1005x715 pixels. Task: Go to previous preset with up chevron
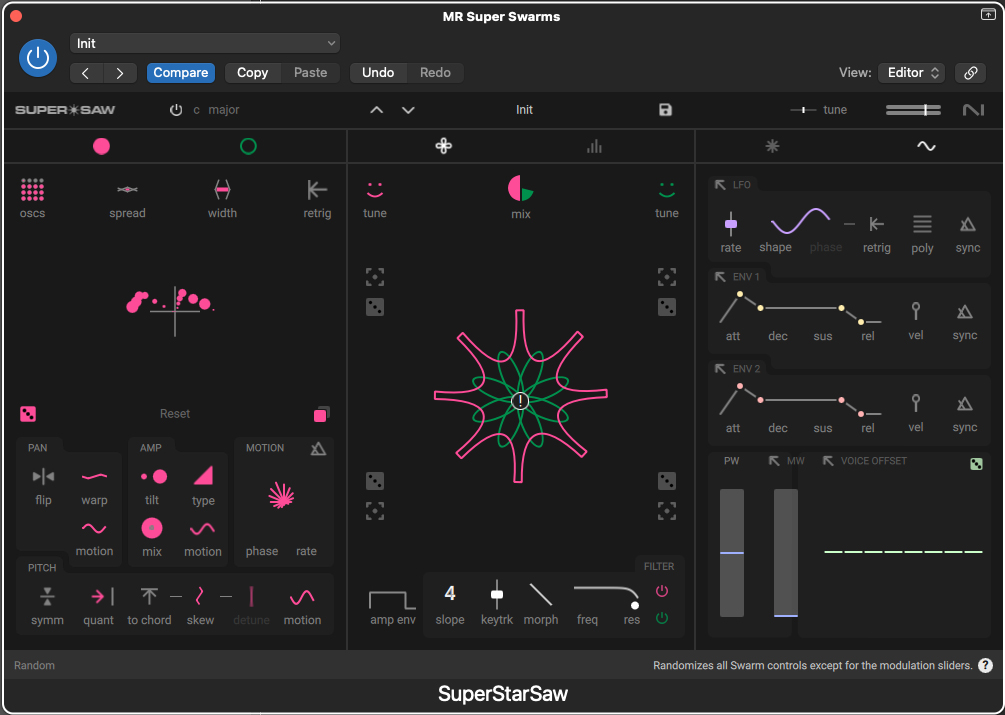377,110
